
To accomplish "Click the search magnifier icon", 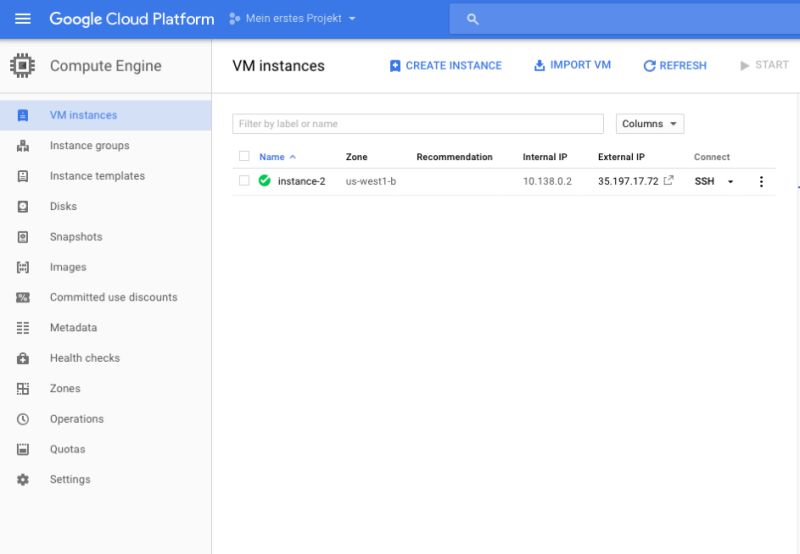I will [x=472, y=19].
